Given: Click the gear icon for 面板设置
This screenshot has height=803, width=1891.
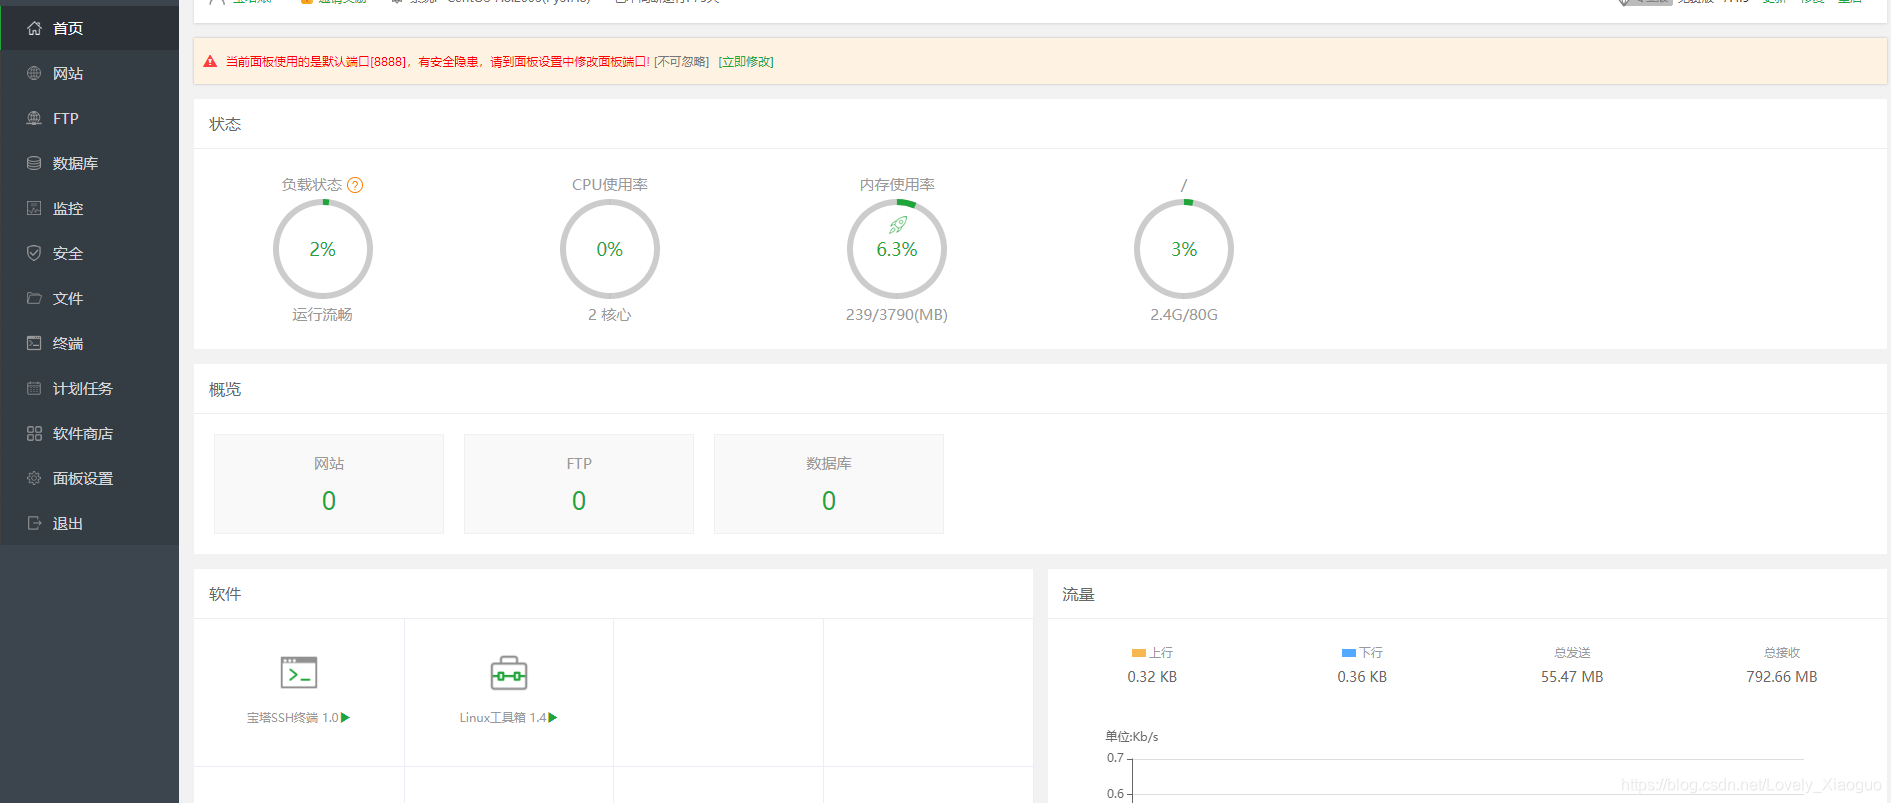Looking at the screenshot, I should click(34, 478).
